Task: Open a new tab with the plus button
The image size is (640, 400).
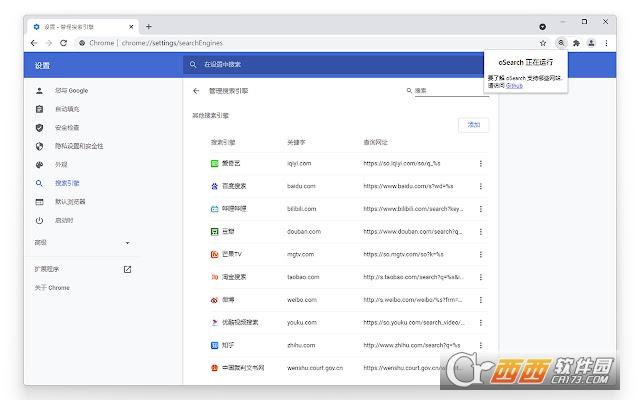Action: pos(149,27)
